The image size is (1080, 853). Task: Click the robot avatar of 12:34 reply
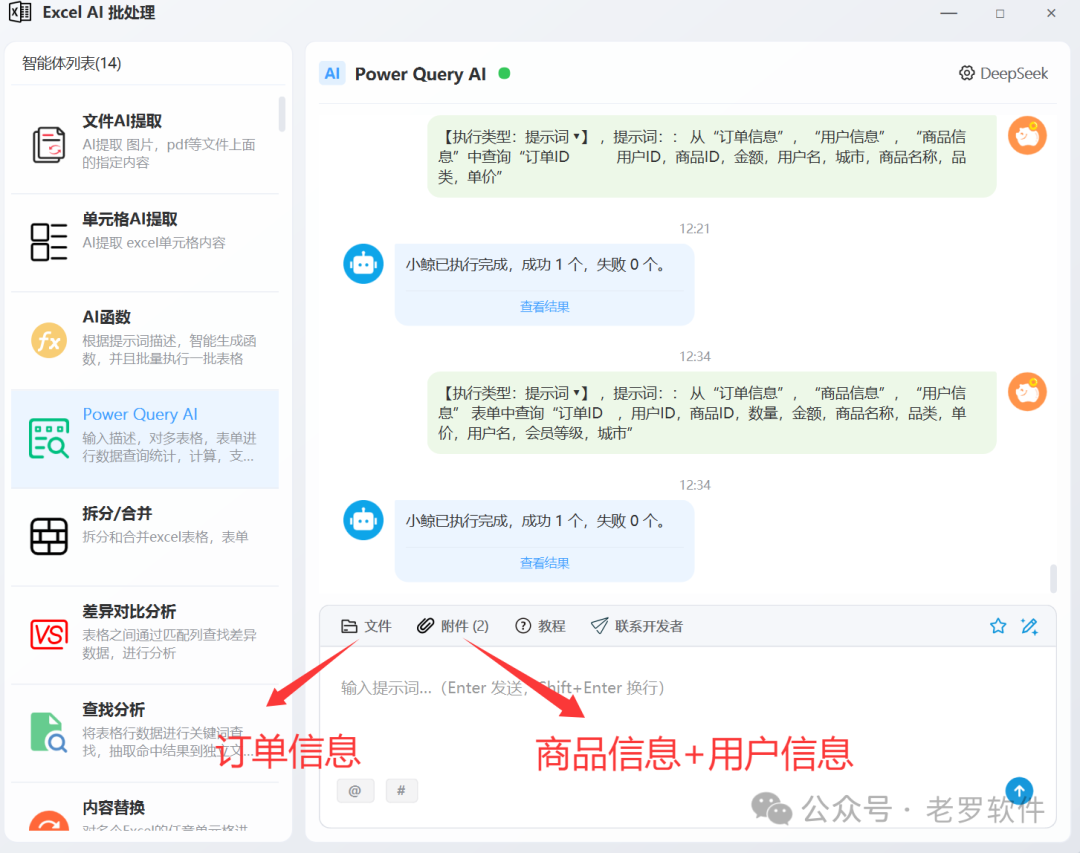pos(364,520)
